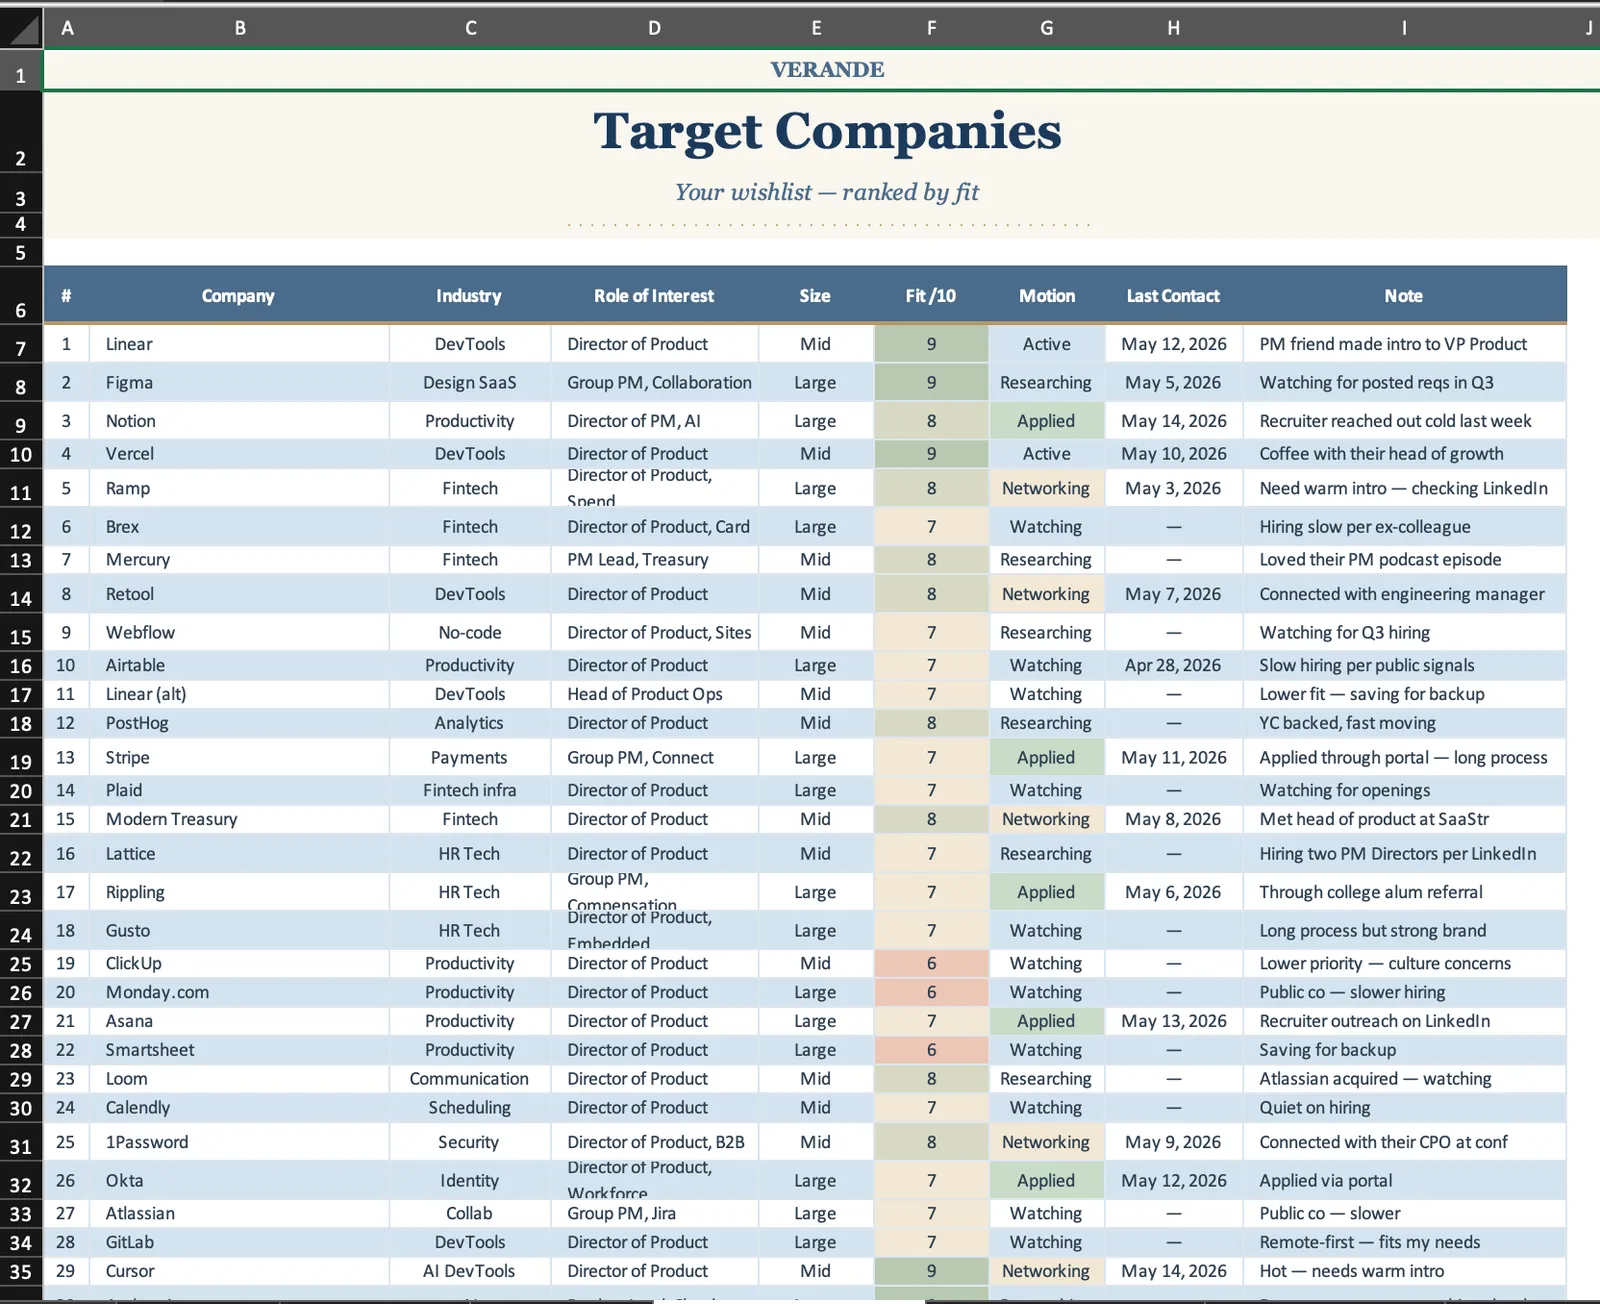Click the Analytics industry cell for PostHog
This screenshot has height=1304, width=1600.
coord(469,723)
